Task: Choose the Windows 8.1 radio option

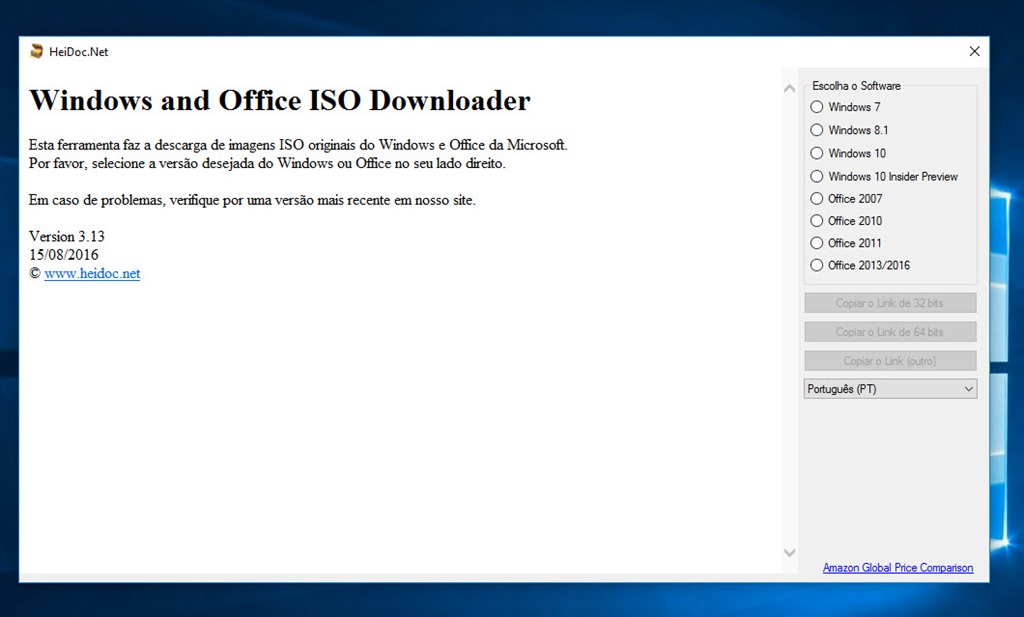Action: 817,130
